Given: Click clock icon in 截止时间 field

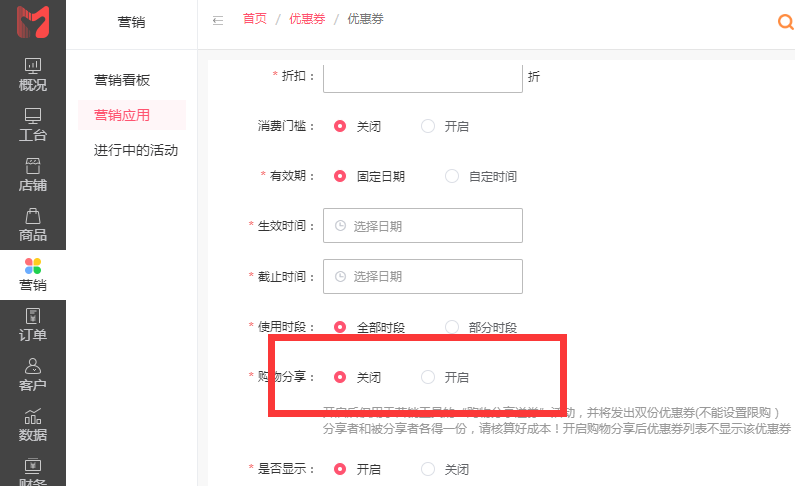Looking at the screenshot, I should tap(341, 276).
